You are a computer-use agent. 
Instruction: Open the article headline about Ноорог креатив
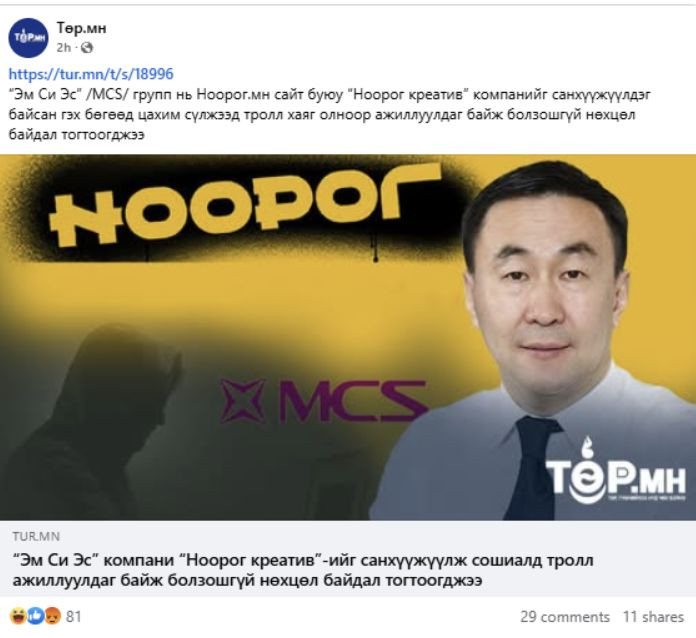303,570
